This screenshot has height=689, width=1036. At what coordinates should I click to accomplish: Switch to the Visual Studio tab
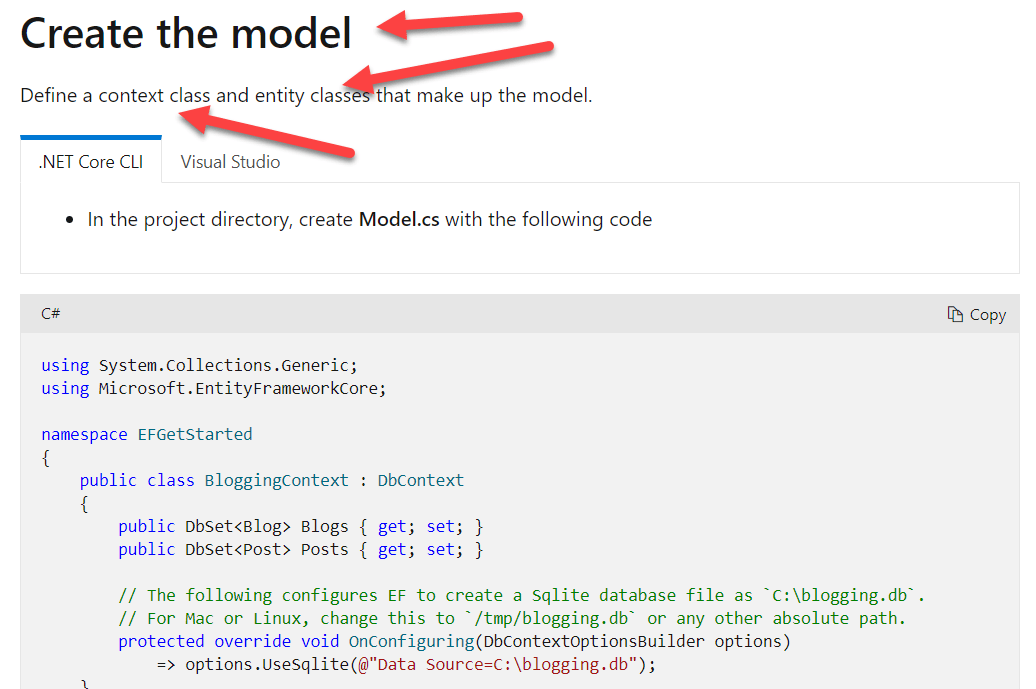pyautogui.click(x=230, y=162)
